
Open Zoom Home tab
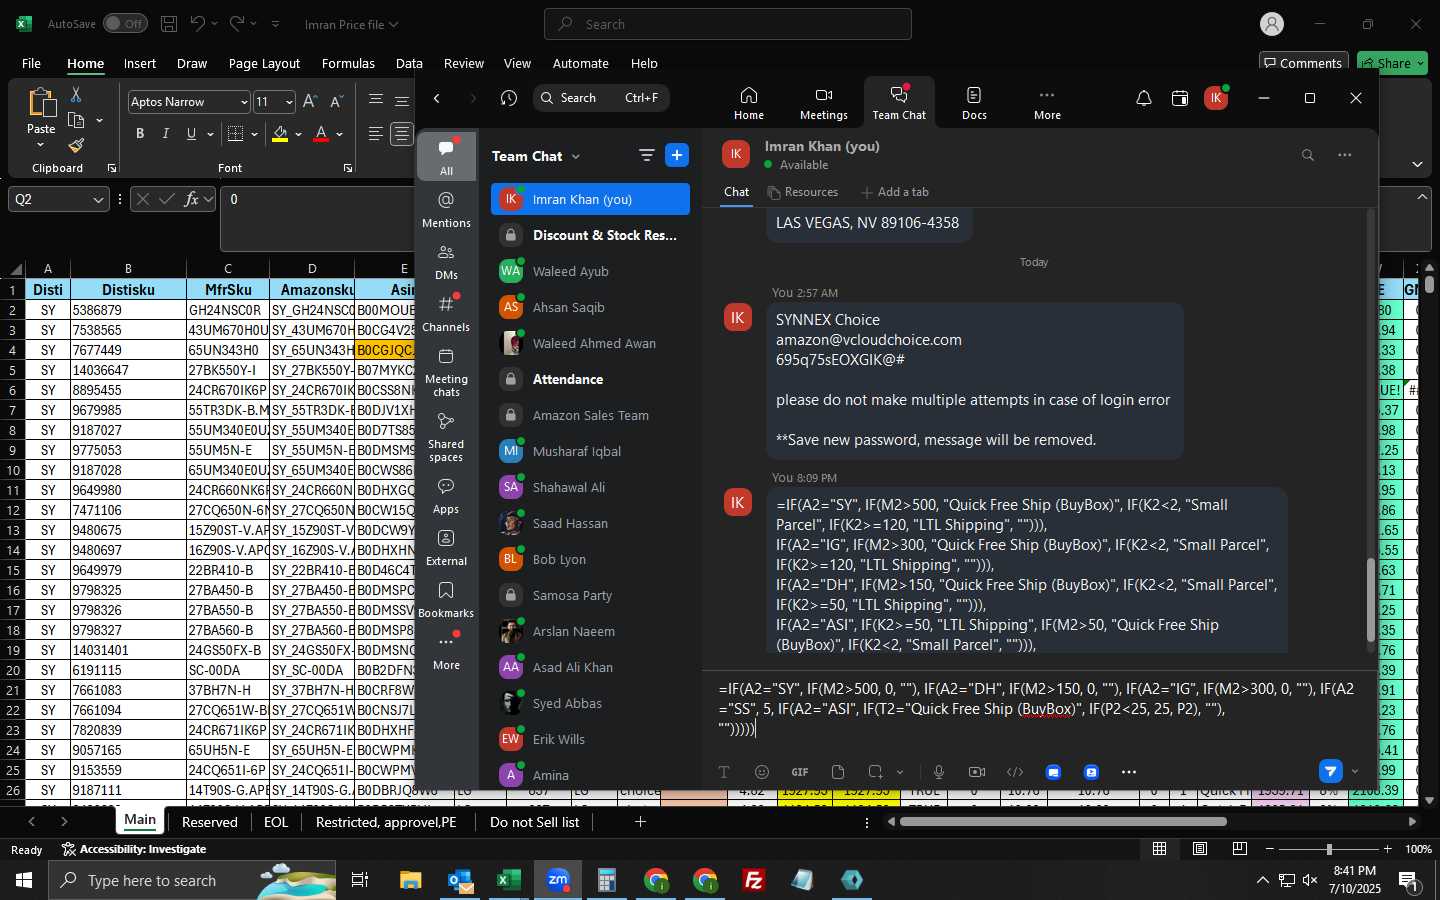(749, 103)
